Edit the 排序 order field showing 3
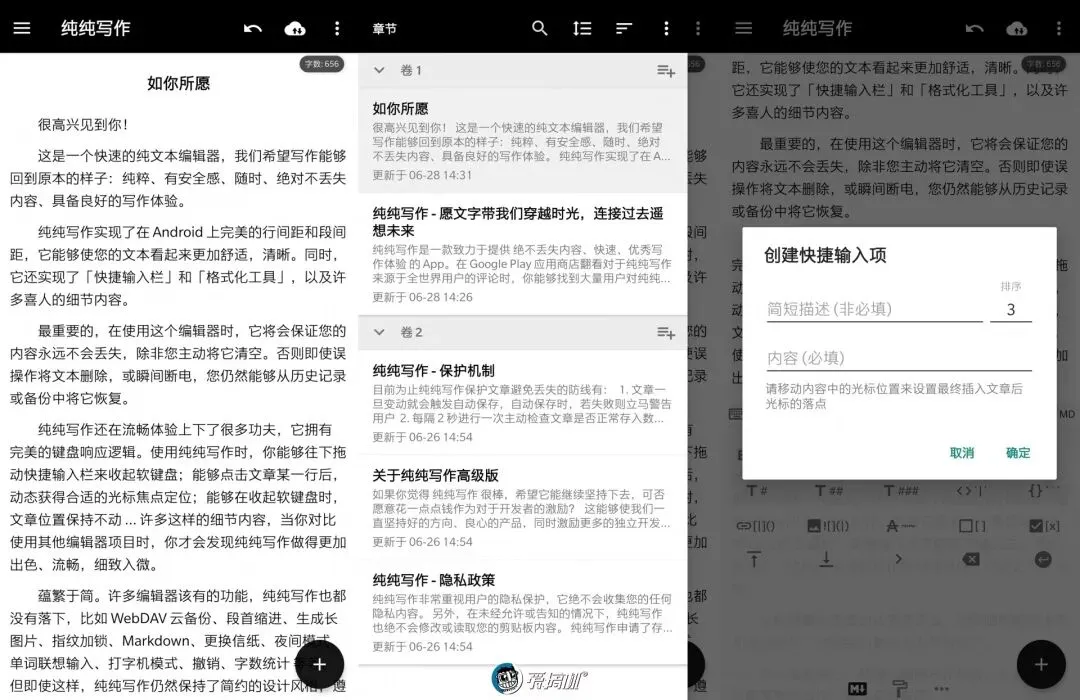 1010,309
